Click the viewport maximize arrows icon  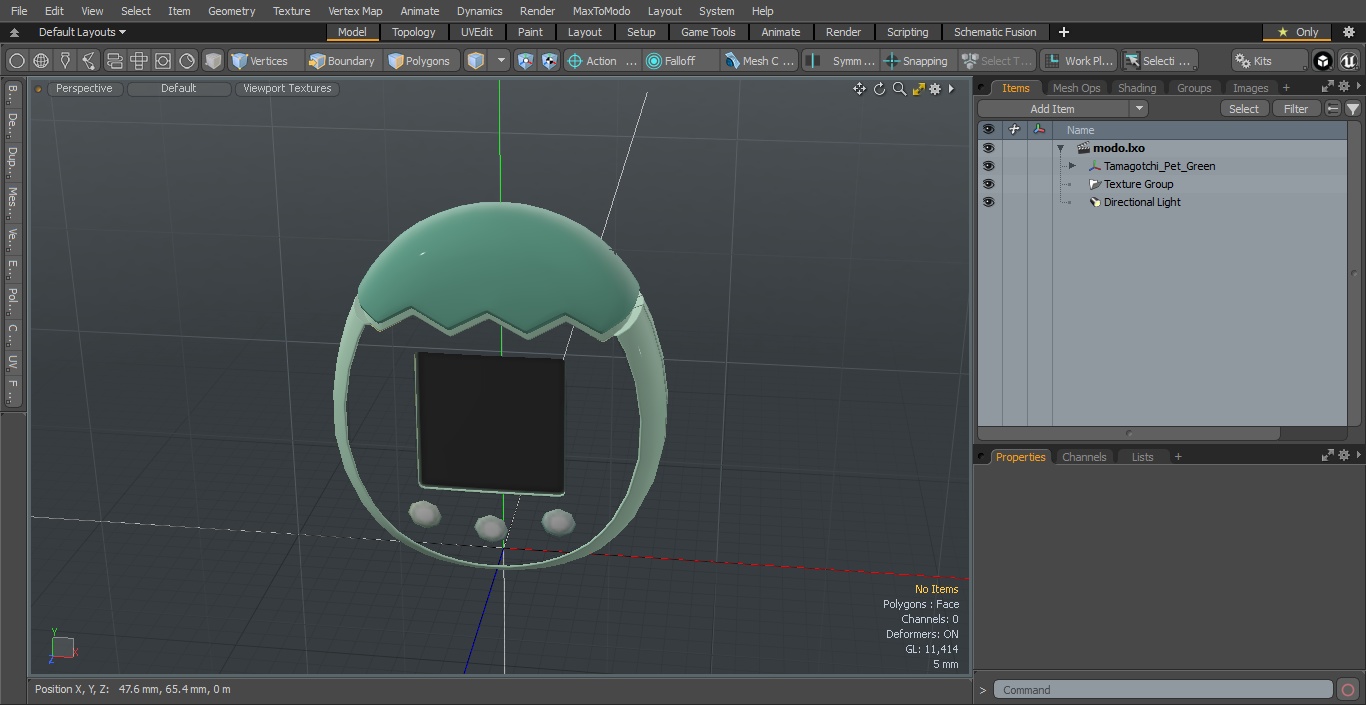click(x=918, y=89)
